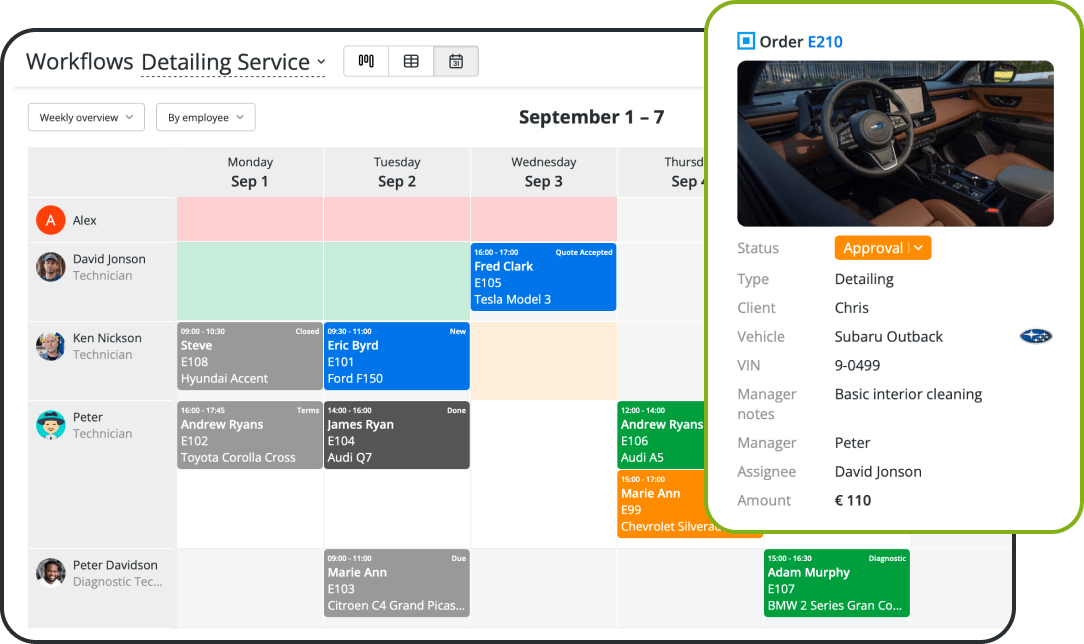This screenshot has height=644, width=1084.
Task: Click Peter's cartoon avatar
Action: [x=50, y=425]
